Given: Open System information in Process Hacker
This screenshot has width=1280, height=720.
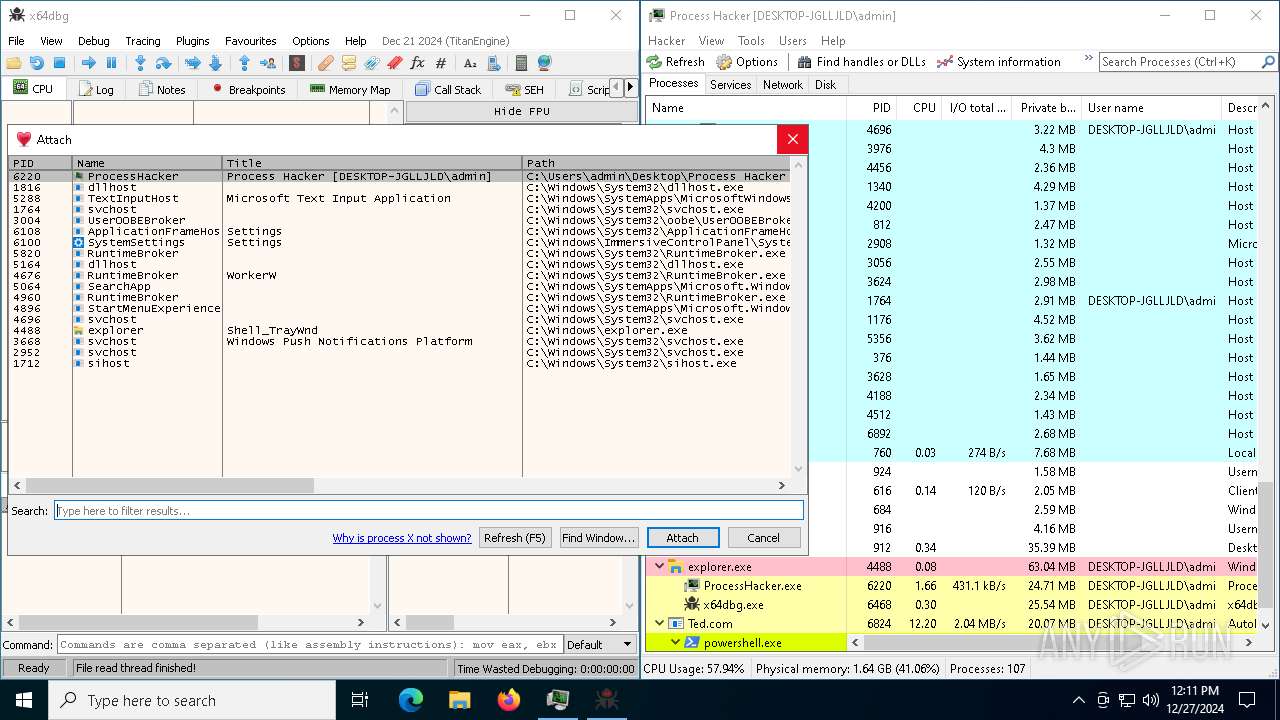Looking at the screenshot, I should (x=999, y=62).
